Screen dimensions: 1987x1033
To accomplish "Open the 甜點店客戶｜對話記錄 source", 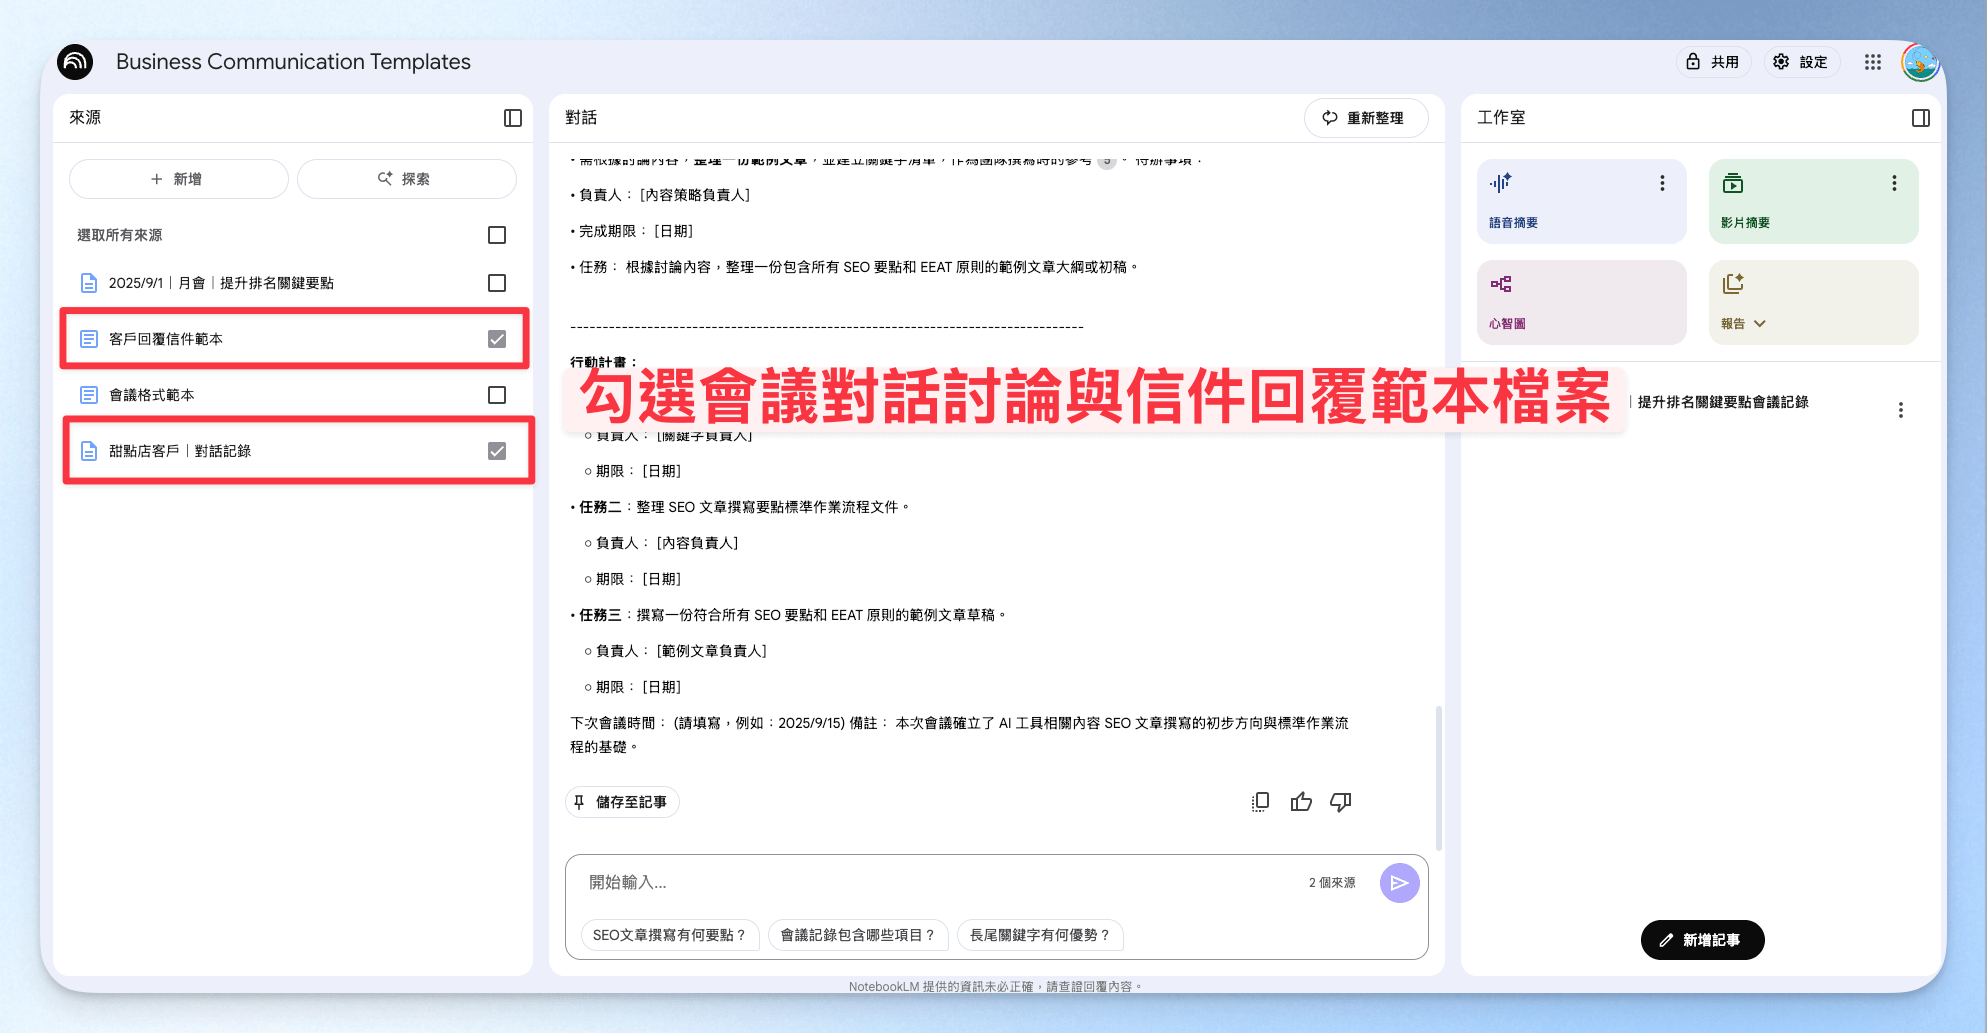I will click(x=180, y=451).
